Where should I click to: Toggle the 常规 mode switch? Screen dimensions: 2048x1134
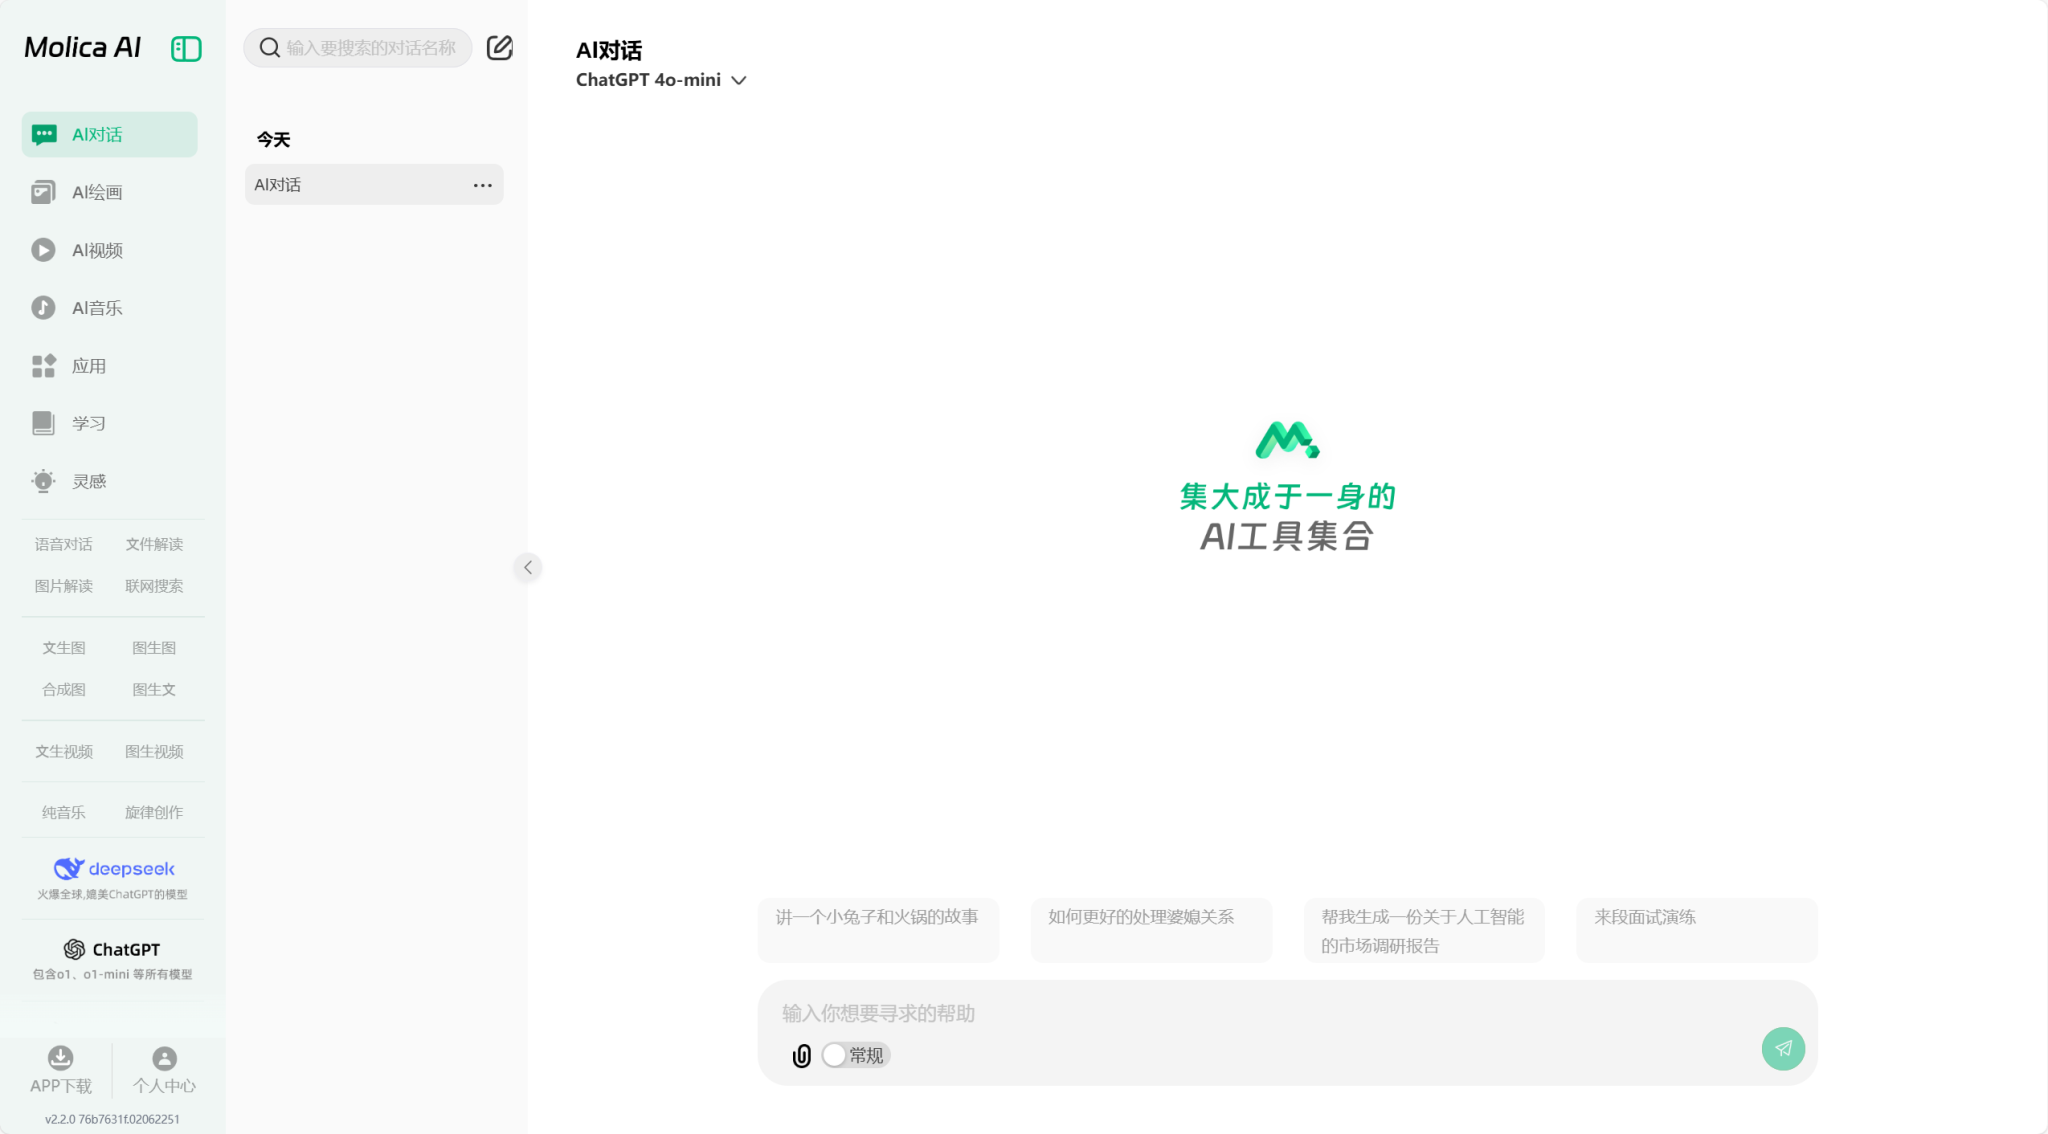[x=855, y=1055]
